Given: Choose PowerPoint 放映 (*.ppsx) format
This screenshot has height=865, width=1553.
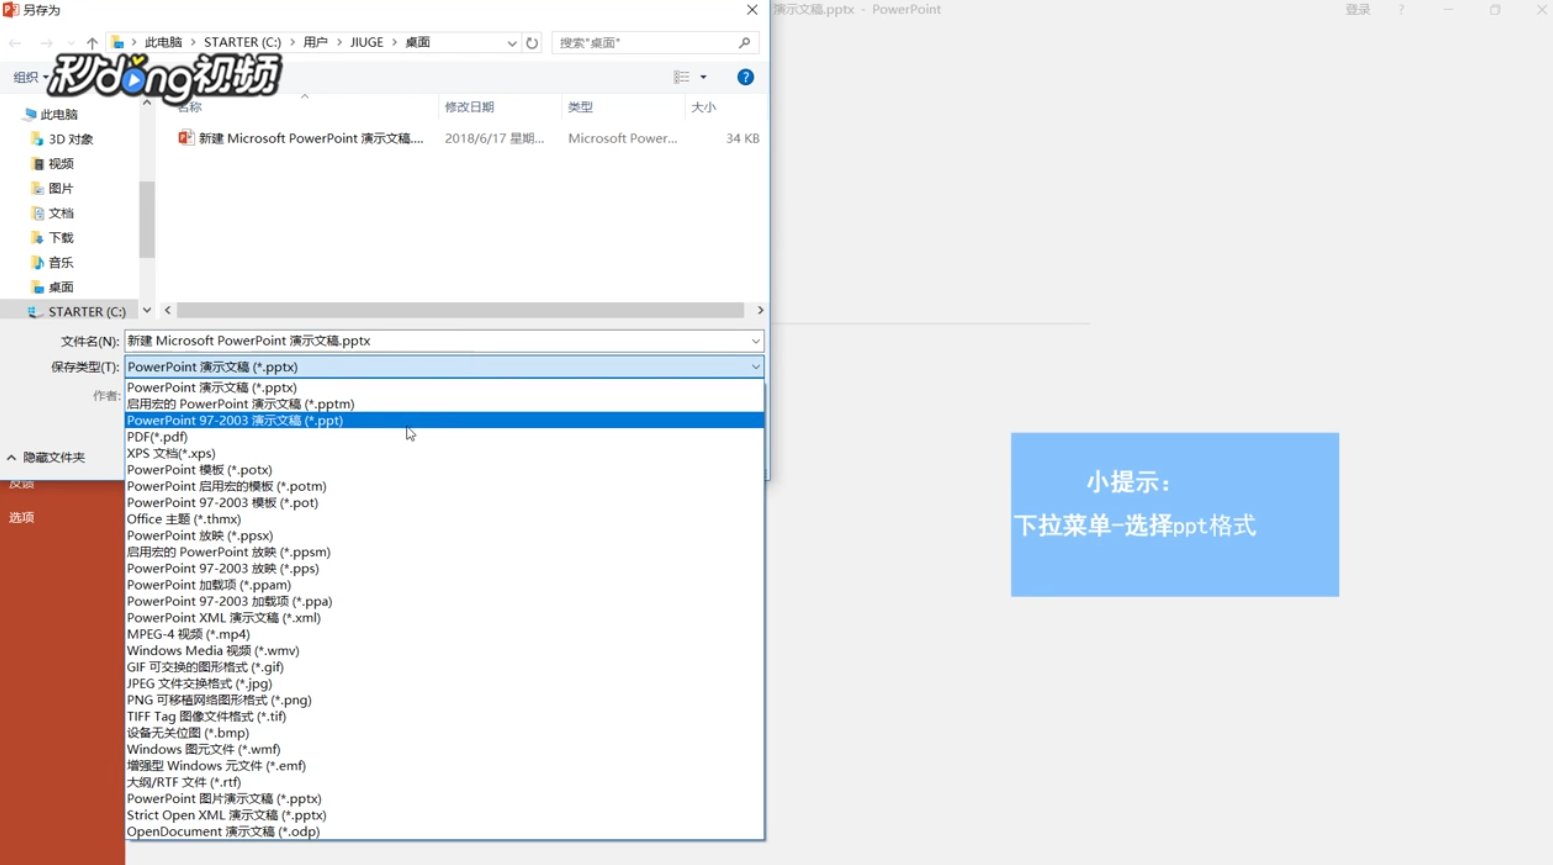Looking at the screenshot, I should tap(444, 536).
